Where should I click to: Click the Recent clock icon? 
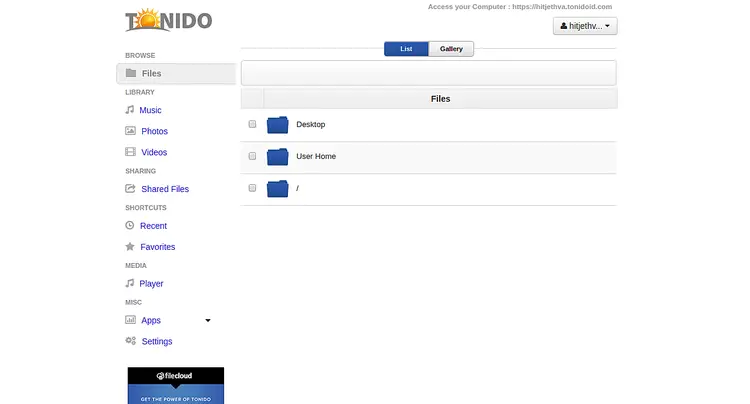[130, 225]
